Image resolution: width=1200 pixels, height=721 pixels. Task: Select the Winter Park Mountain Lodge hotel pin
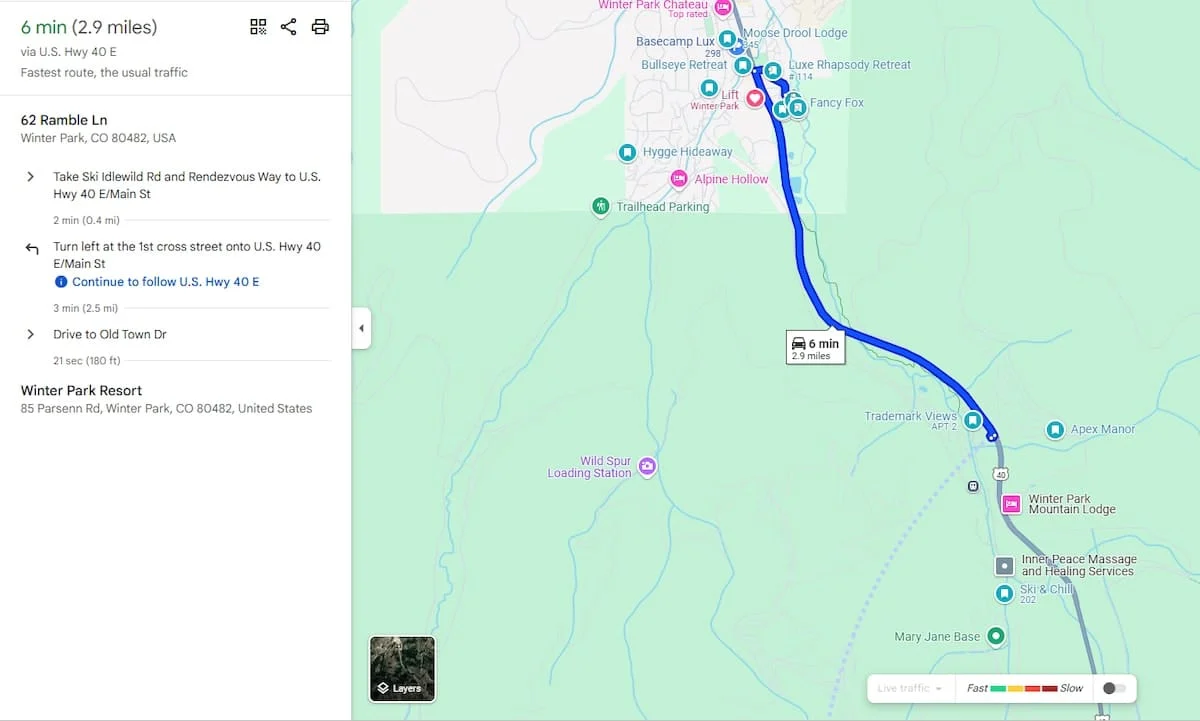[1011, 504]
